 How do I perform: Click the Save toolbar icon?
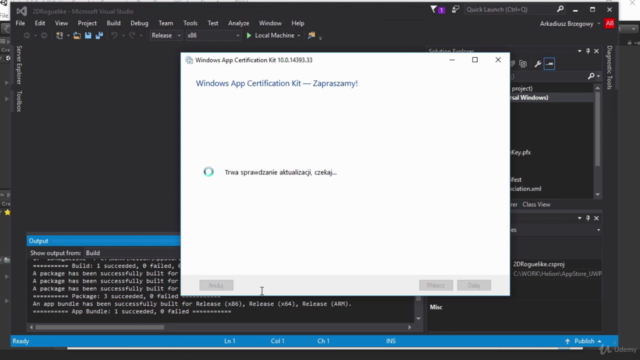pyautogui.click(x=88, y=36)
